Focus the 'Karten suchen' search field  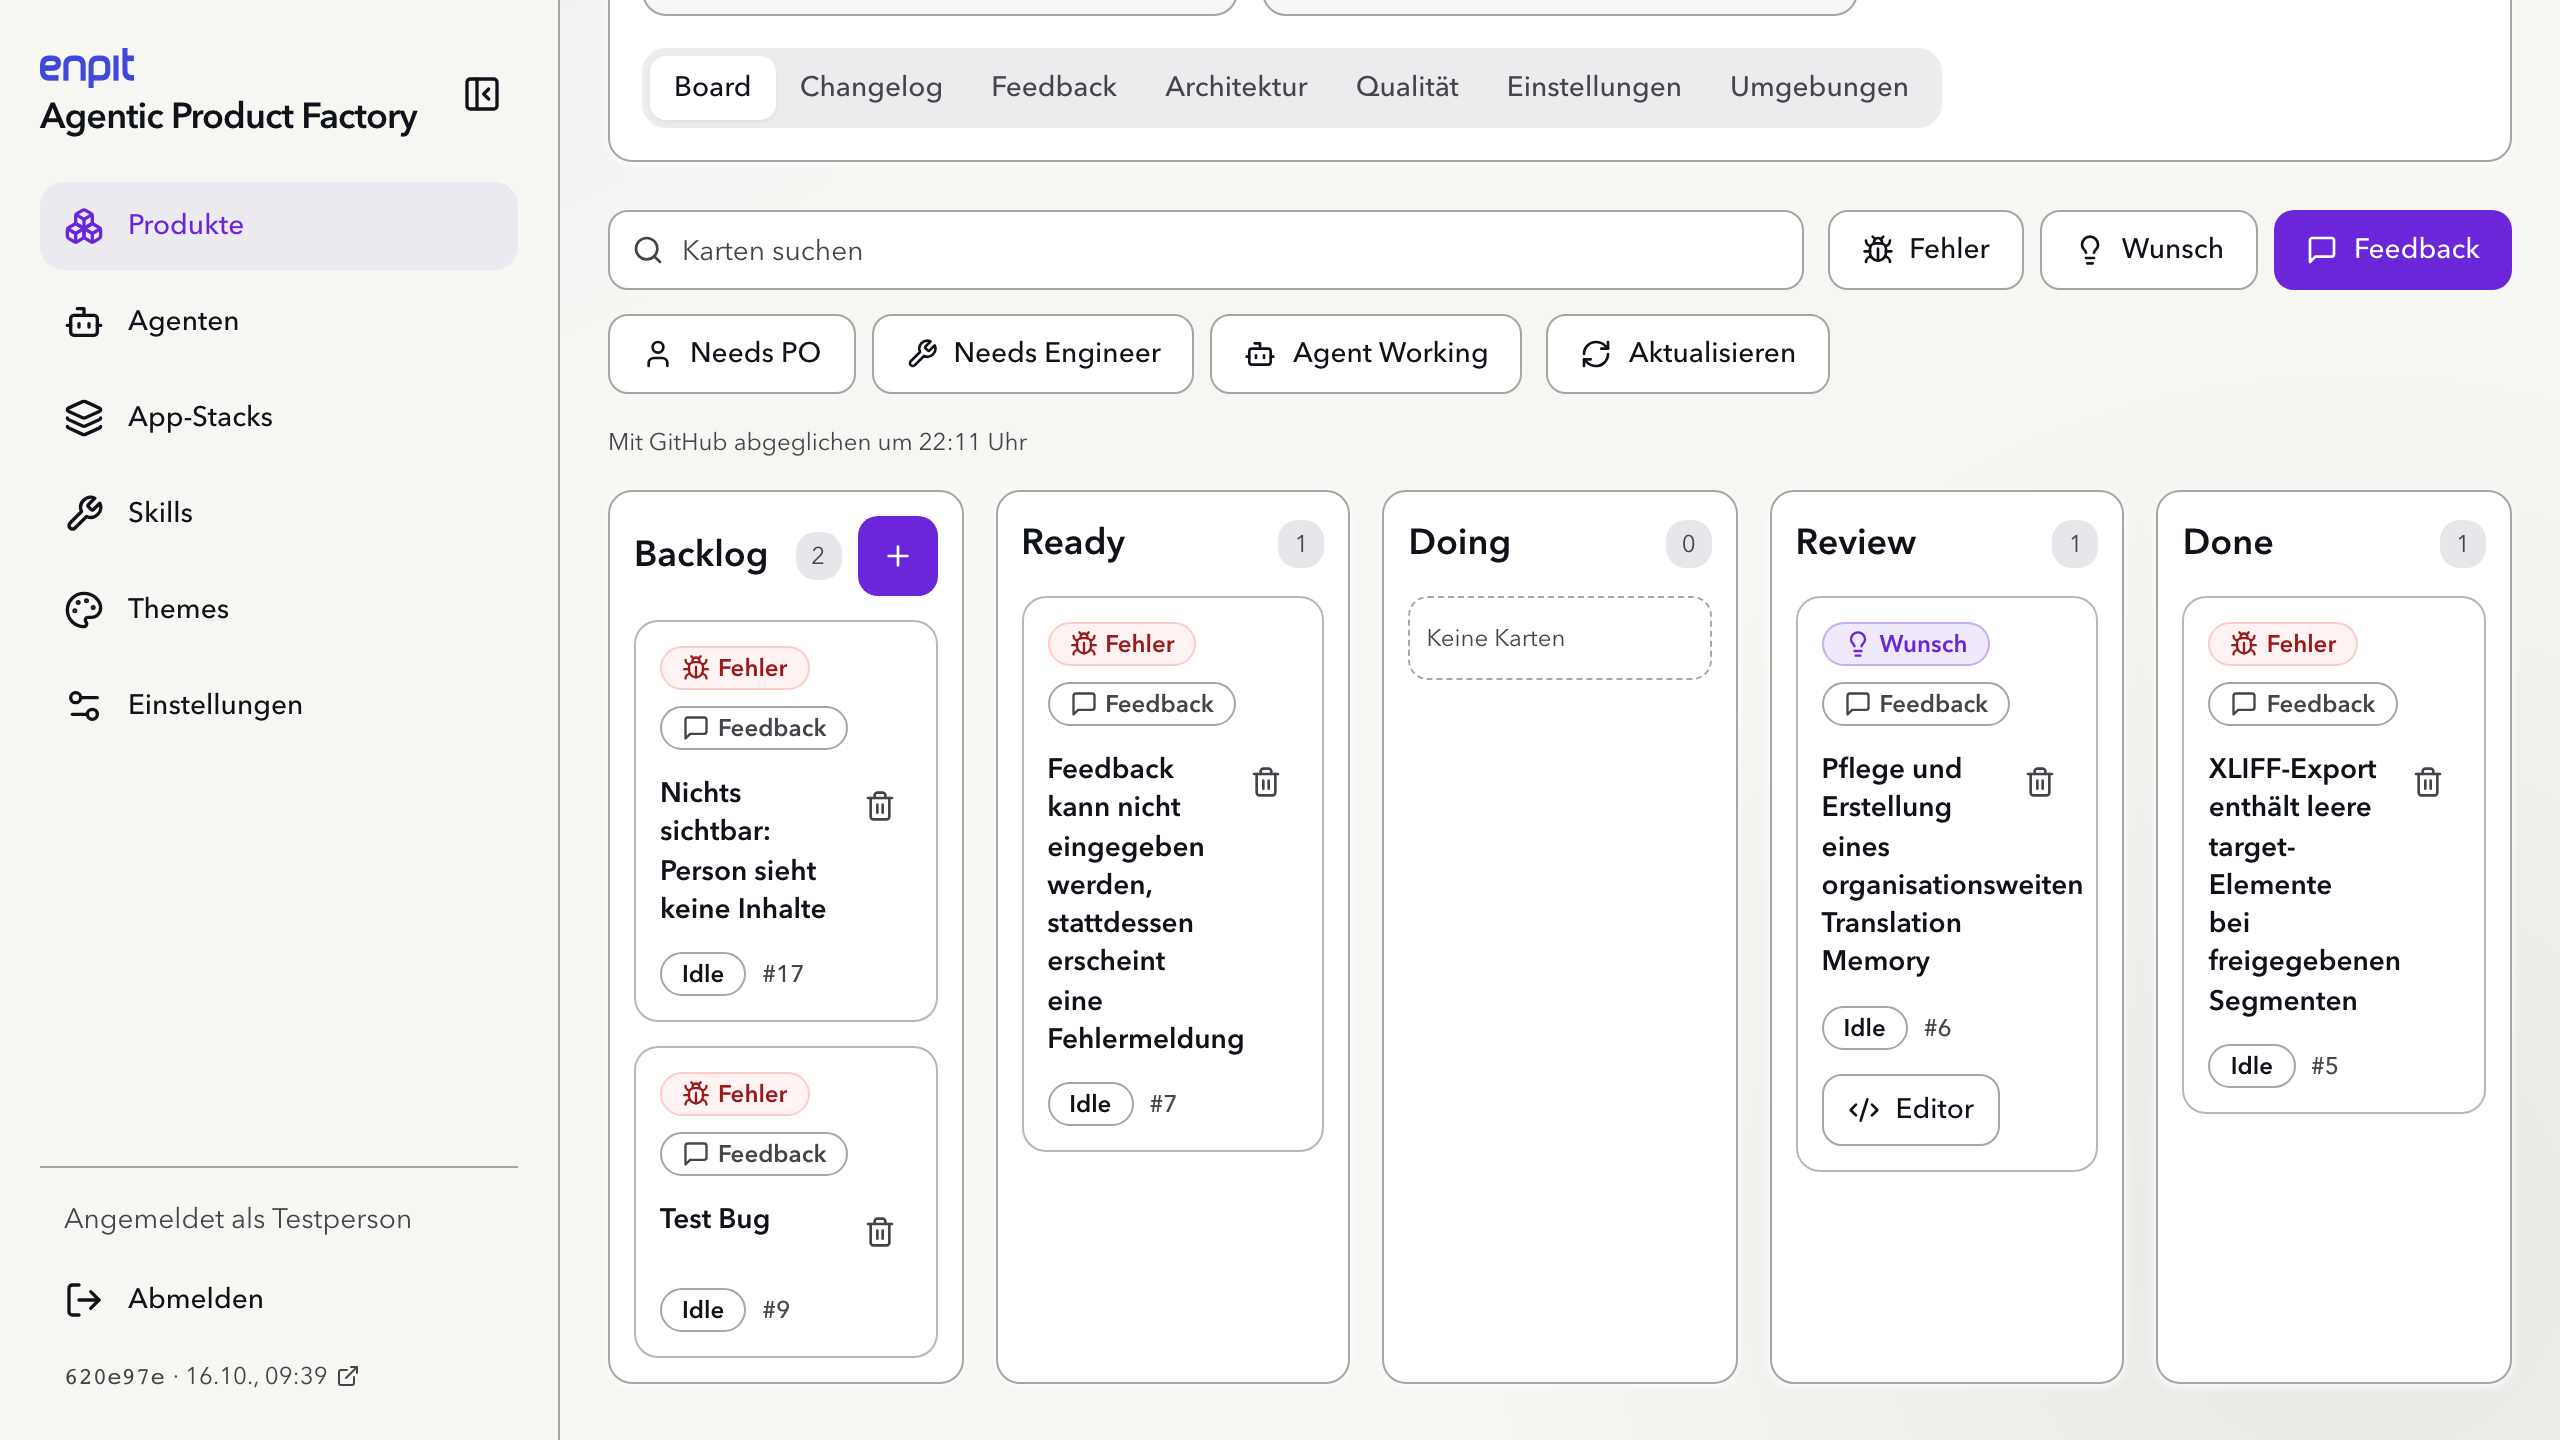click(x=1206, y=250)
